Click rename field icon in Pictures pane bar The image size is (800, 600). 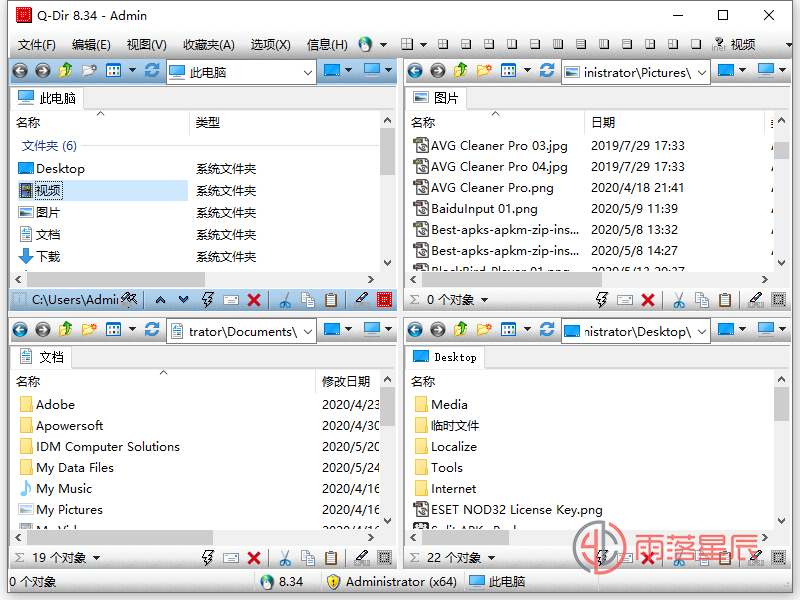625,300
